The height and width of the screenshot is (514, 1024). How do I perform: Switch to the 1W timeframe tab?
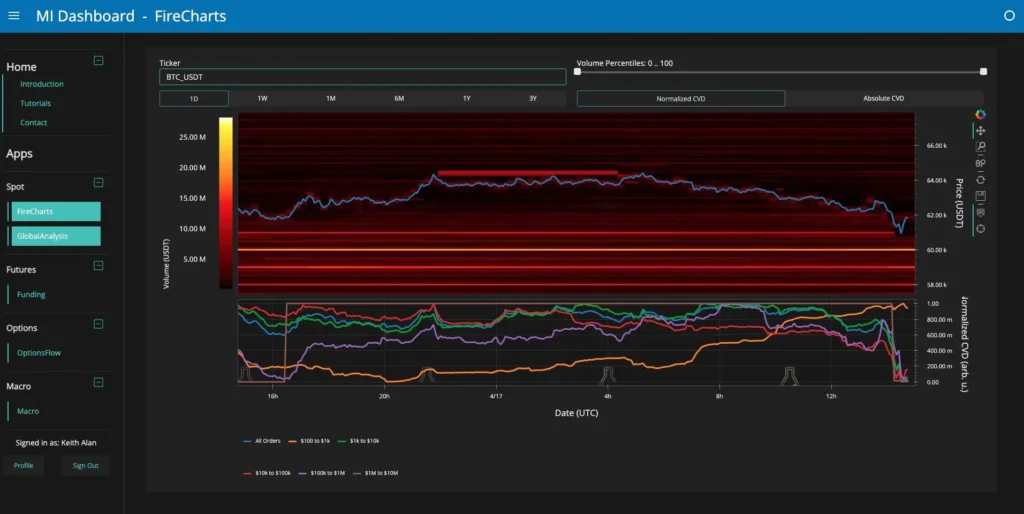point(262,99)
